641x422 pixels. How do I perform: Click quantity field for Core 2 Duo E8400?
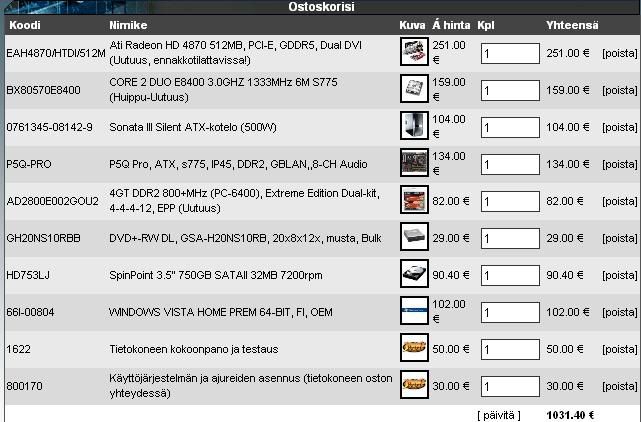click(x=510, y=90)
